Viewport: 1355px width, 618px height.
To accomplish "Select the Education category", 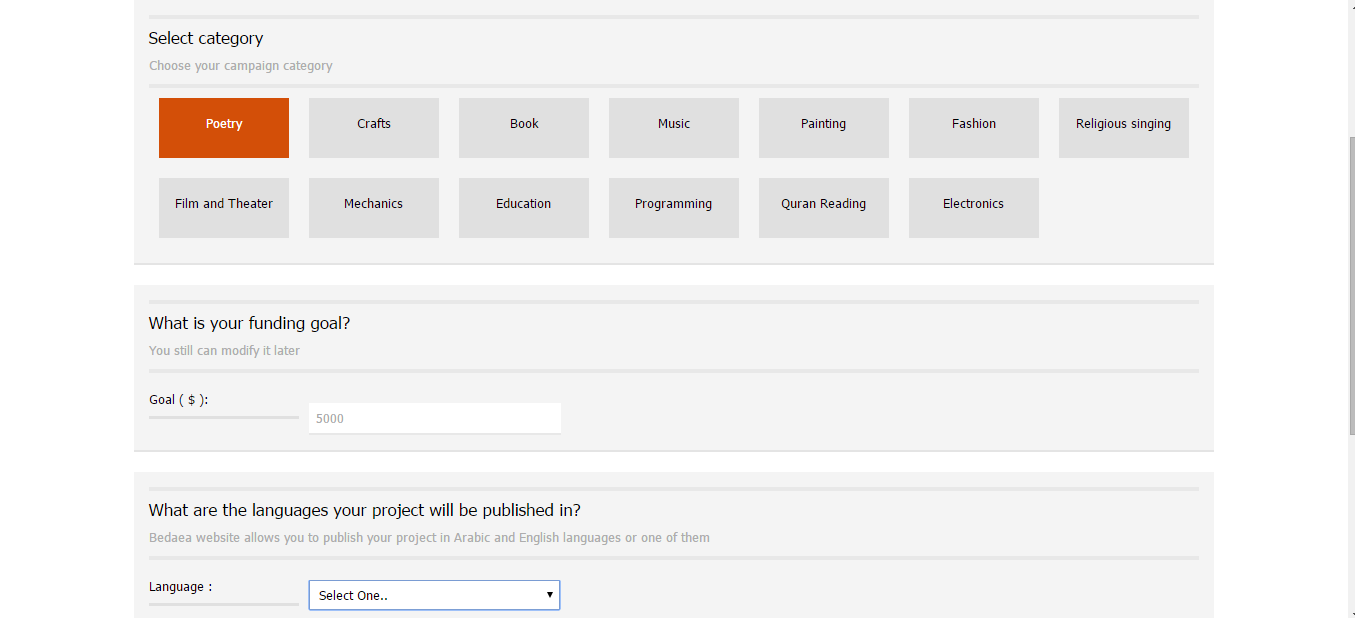I will 524,208.
